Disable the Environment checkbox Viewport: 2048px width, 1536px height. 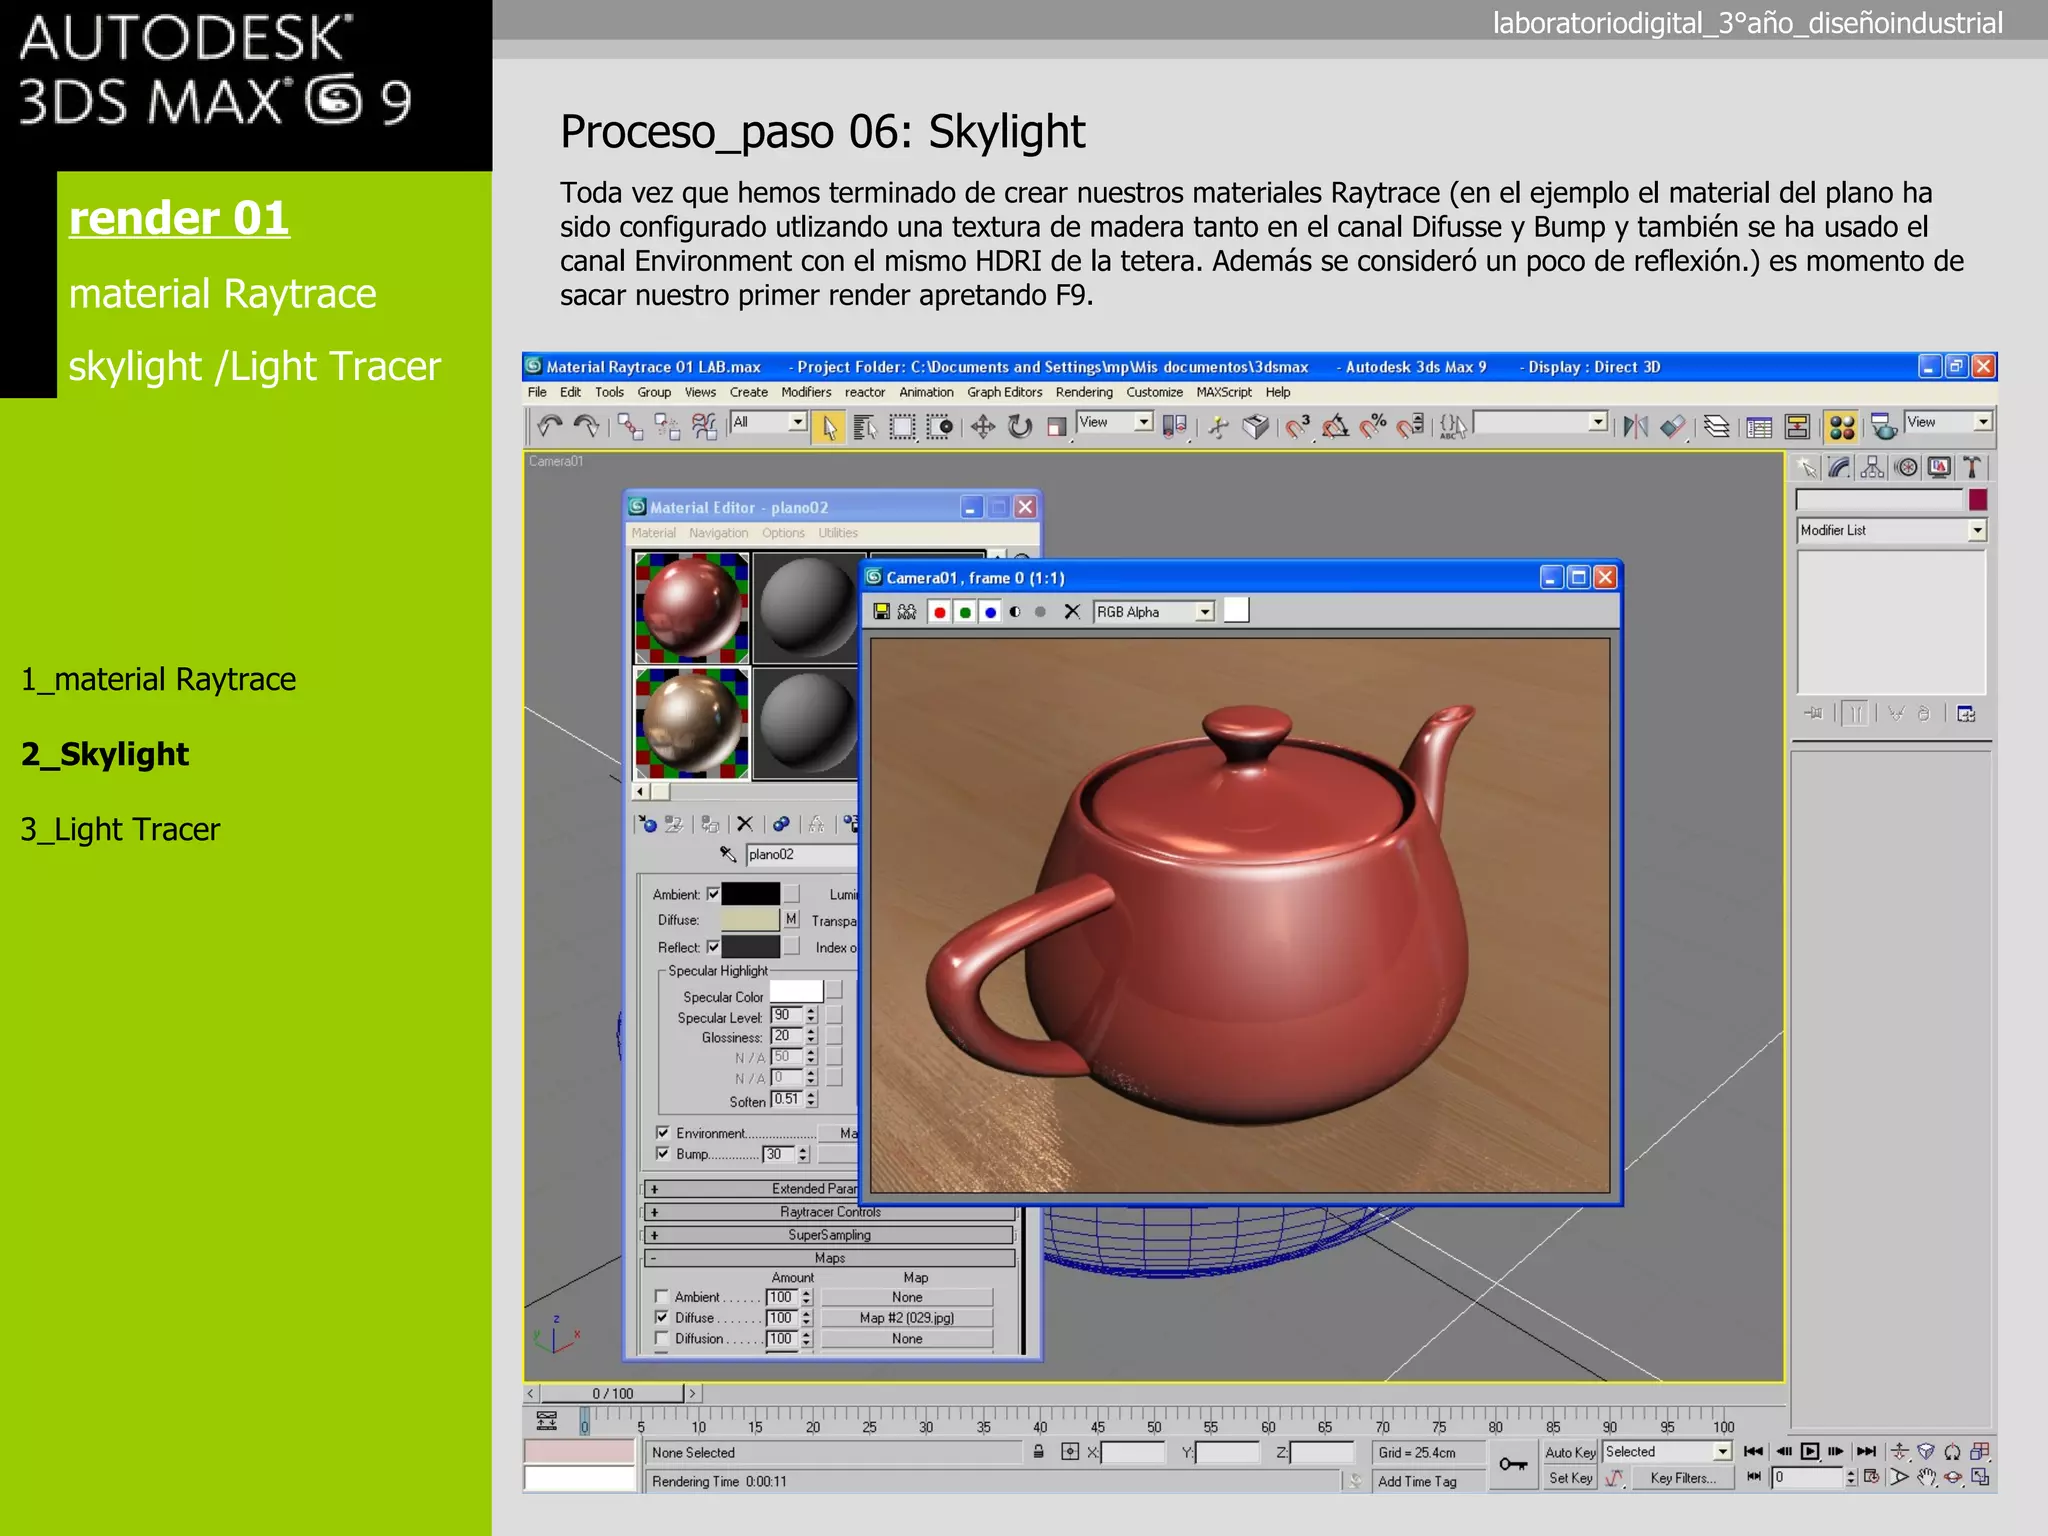pyautogui.click(x=662, y=1132)
